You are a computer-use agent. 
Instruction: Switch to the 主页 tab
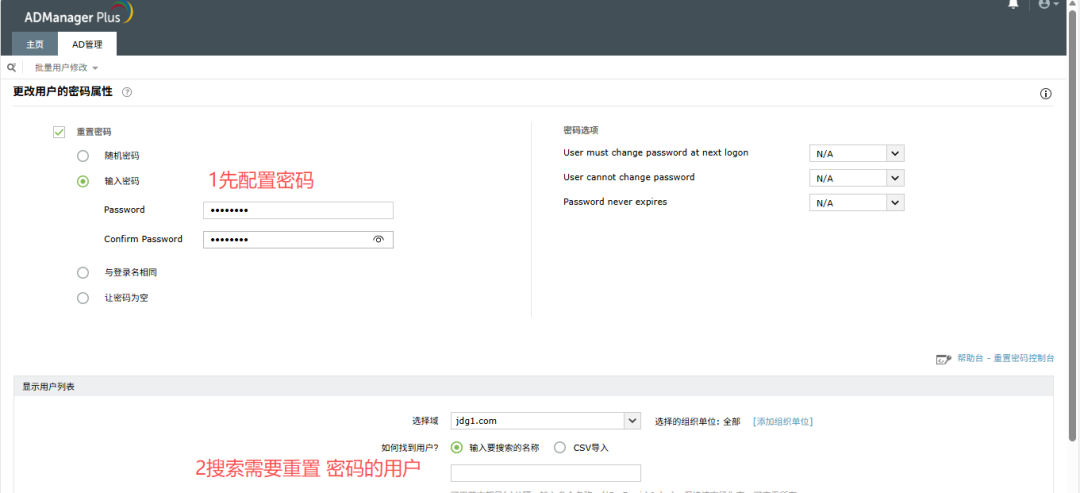(35, 44)
